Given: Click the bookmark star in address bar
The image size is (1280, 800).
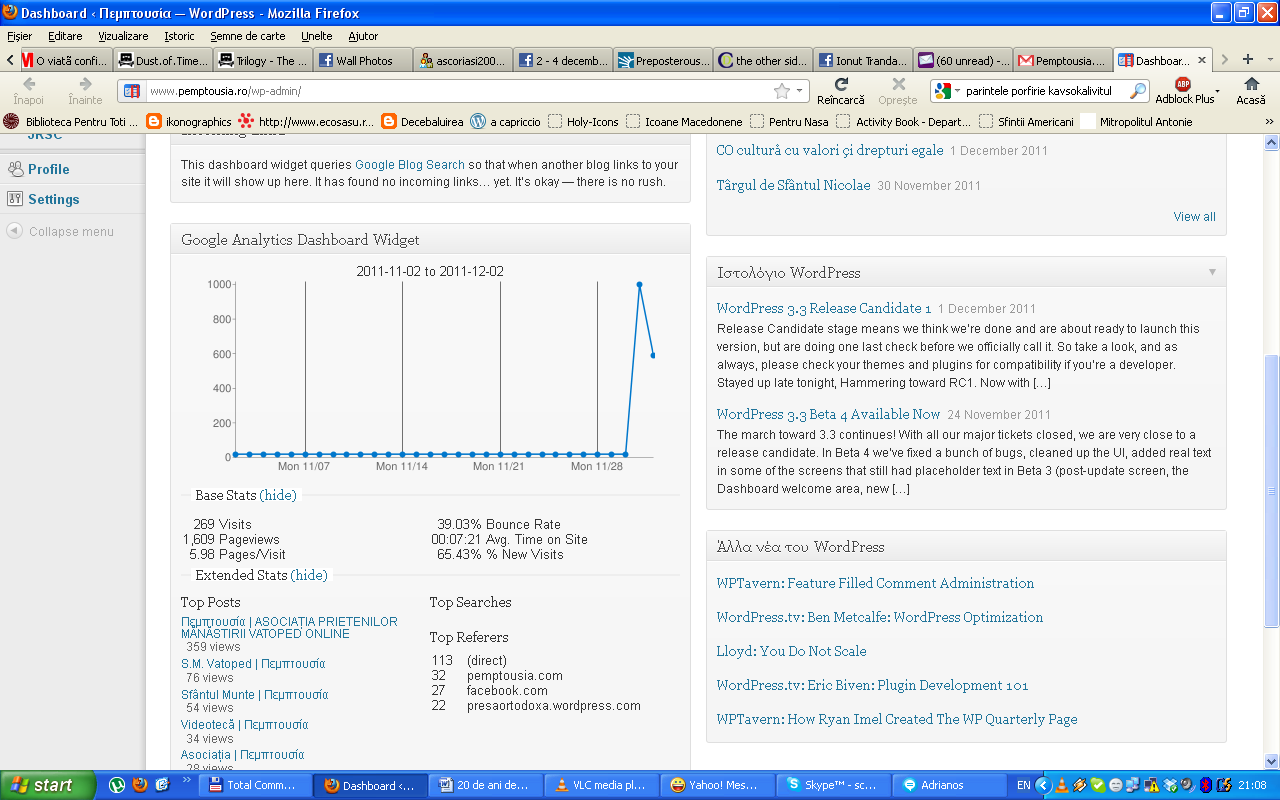Looking at the screenshot, I should (x=782, y=91).
